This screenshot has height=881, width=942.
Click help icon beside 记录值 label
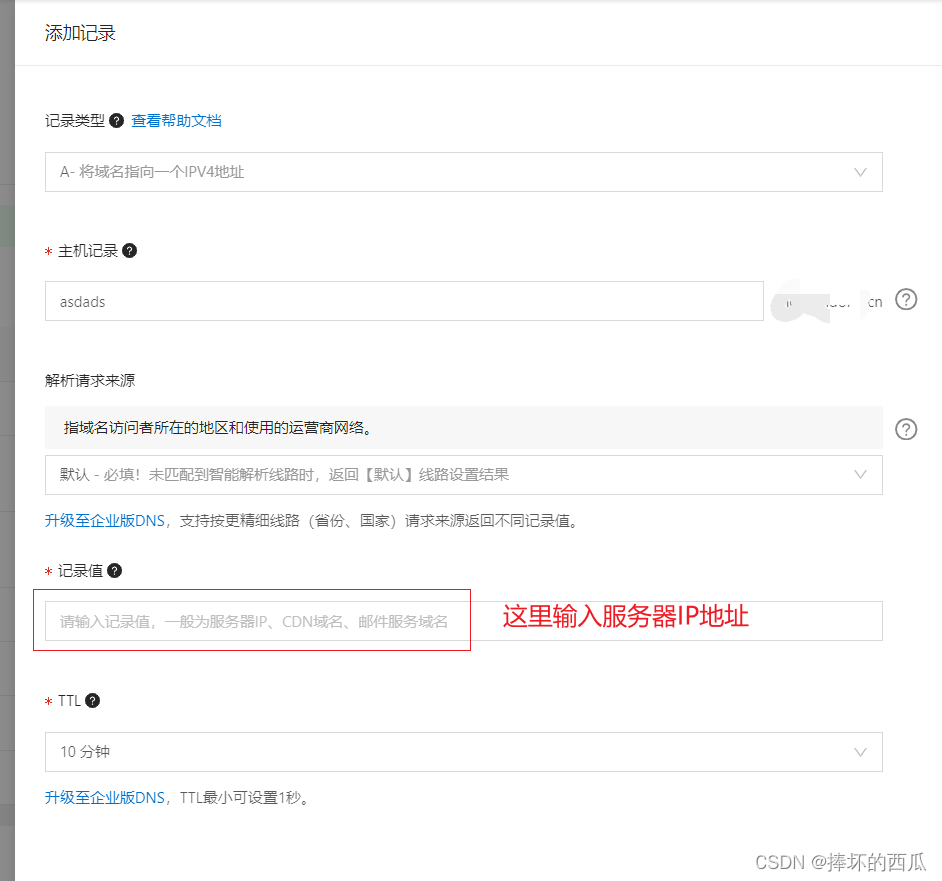[114, 570]
